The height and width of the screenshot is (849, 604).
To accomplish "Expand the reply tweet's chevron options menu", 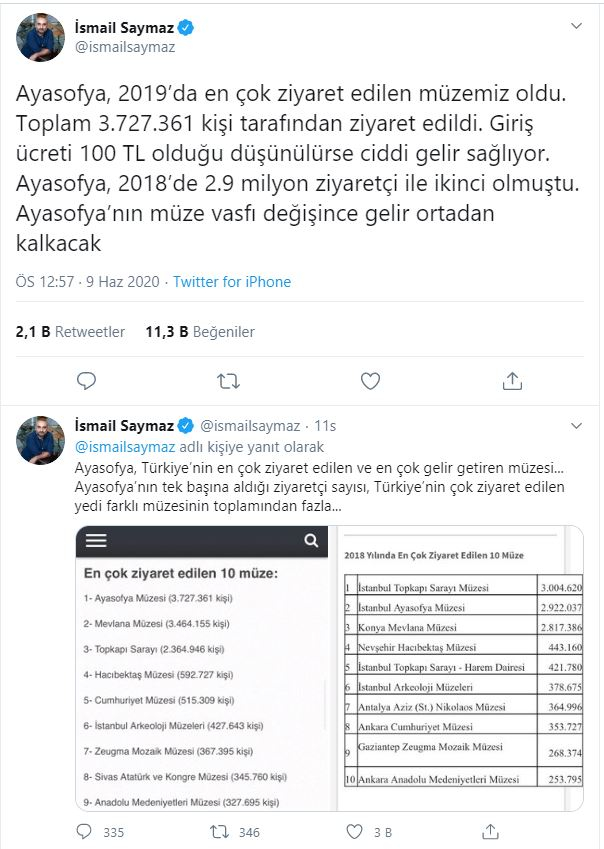I will point(576,426).
